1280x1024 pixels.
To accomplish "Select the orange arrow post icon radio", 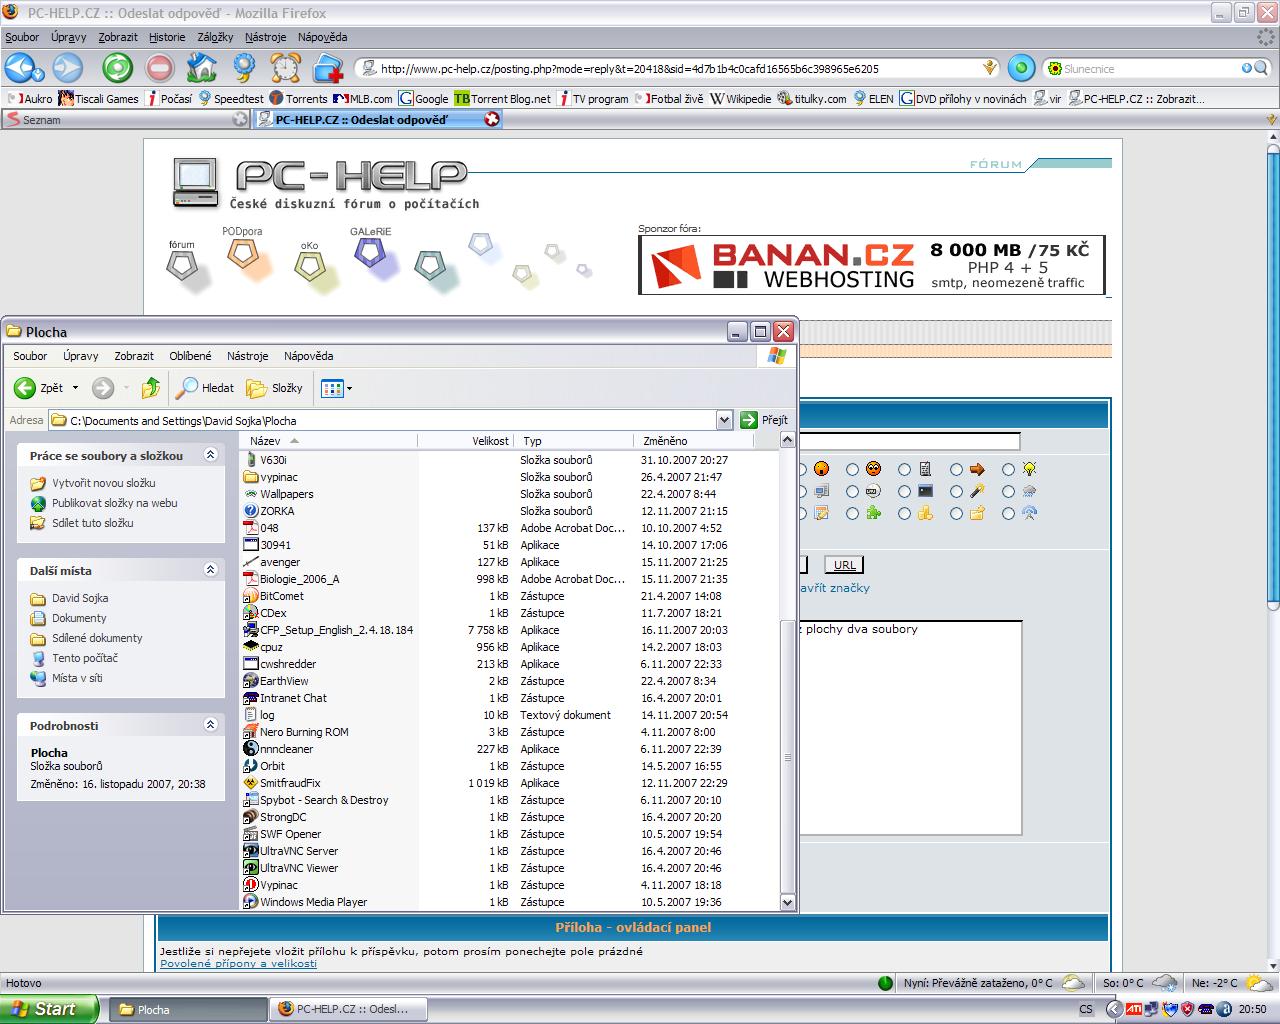I will (956, 469).
